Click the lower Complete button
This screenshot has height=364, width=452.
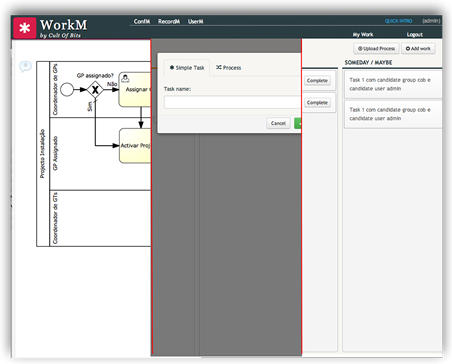317,102
